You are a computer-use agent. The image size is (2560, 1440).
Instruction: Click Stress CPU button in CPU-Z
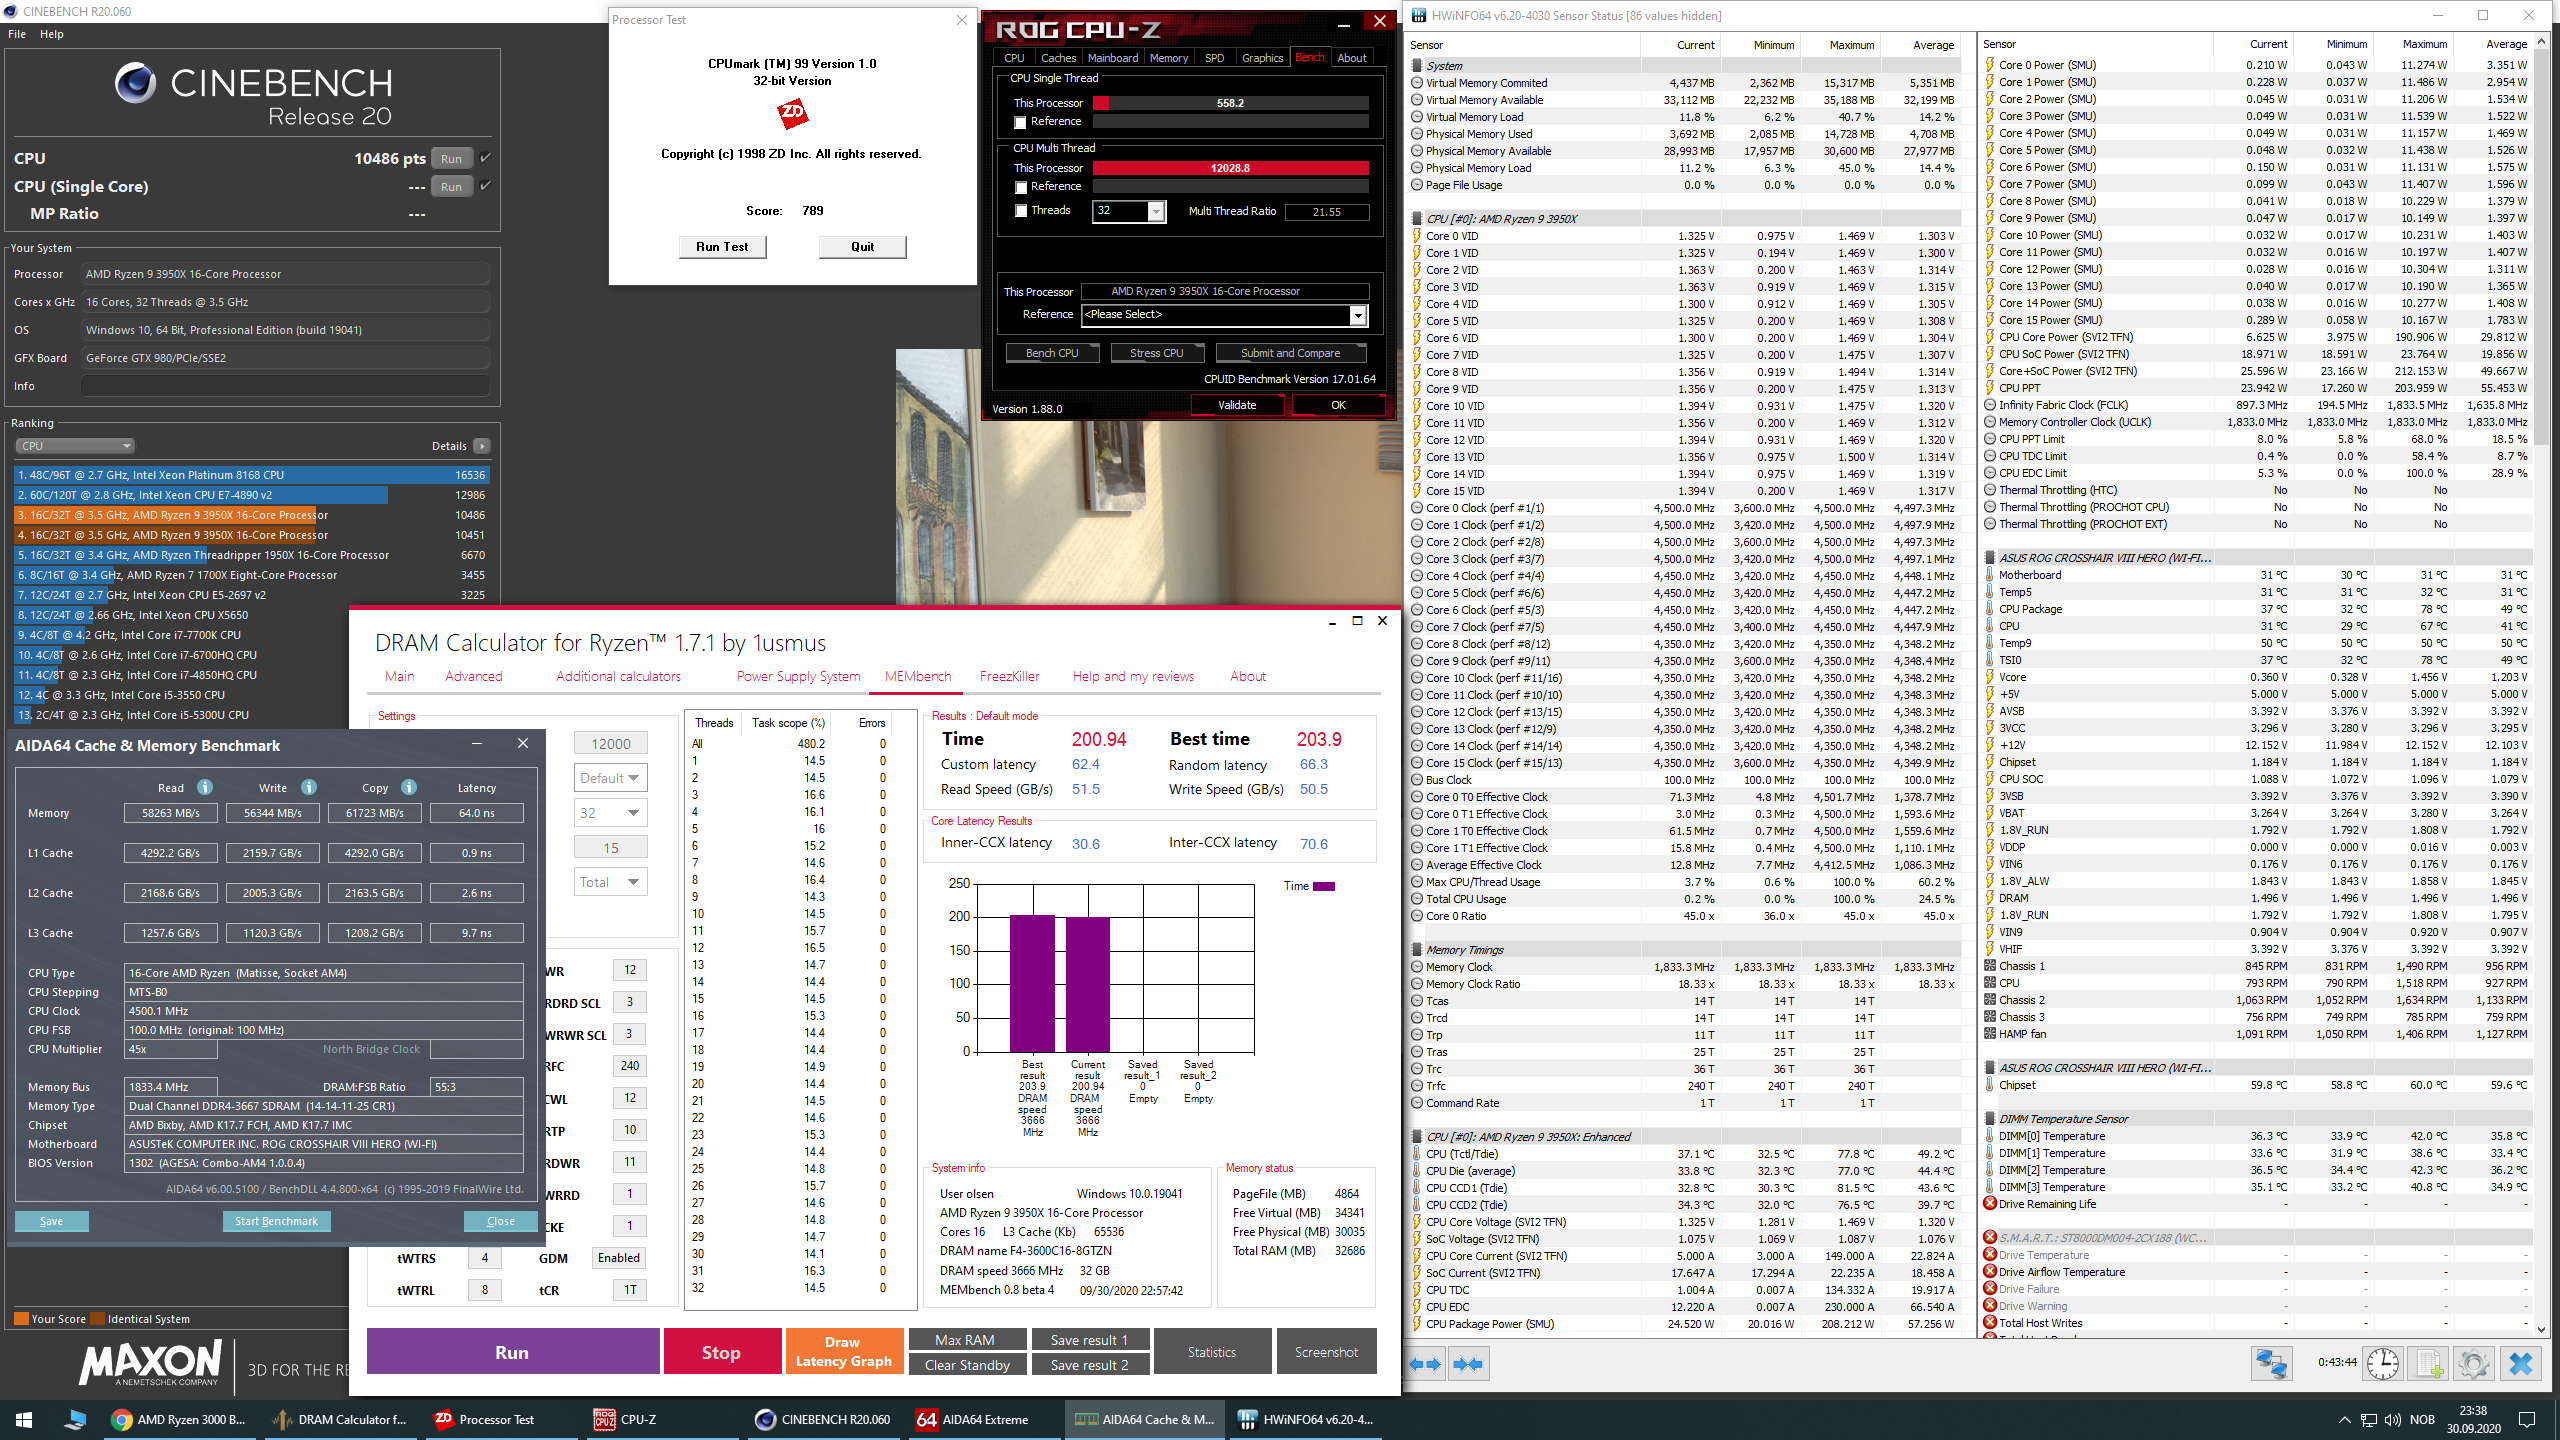pos(1156,353)
